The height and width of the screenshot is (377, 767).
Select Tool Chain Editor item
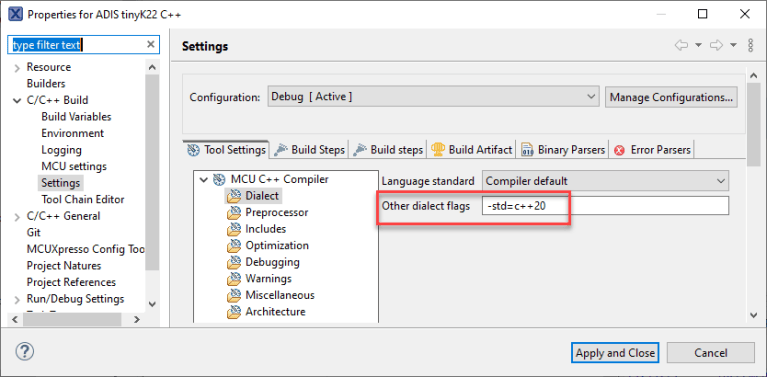tap(83, 200)
